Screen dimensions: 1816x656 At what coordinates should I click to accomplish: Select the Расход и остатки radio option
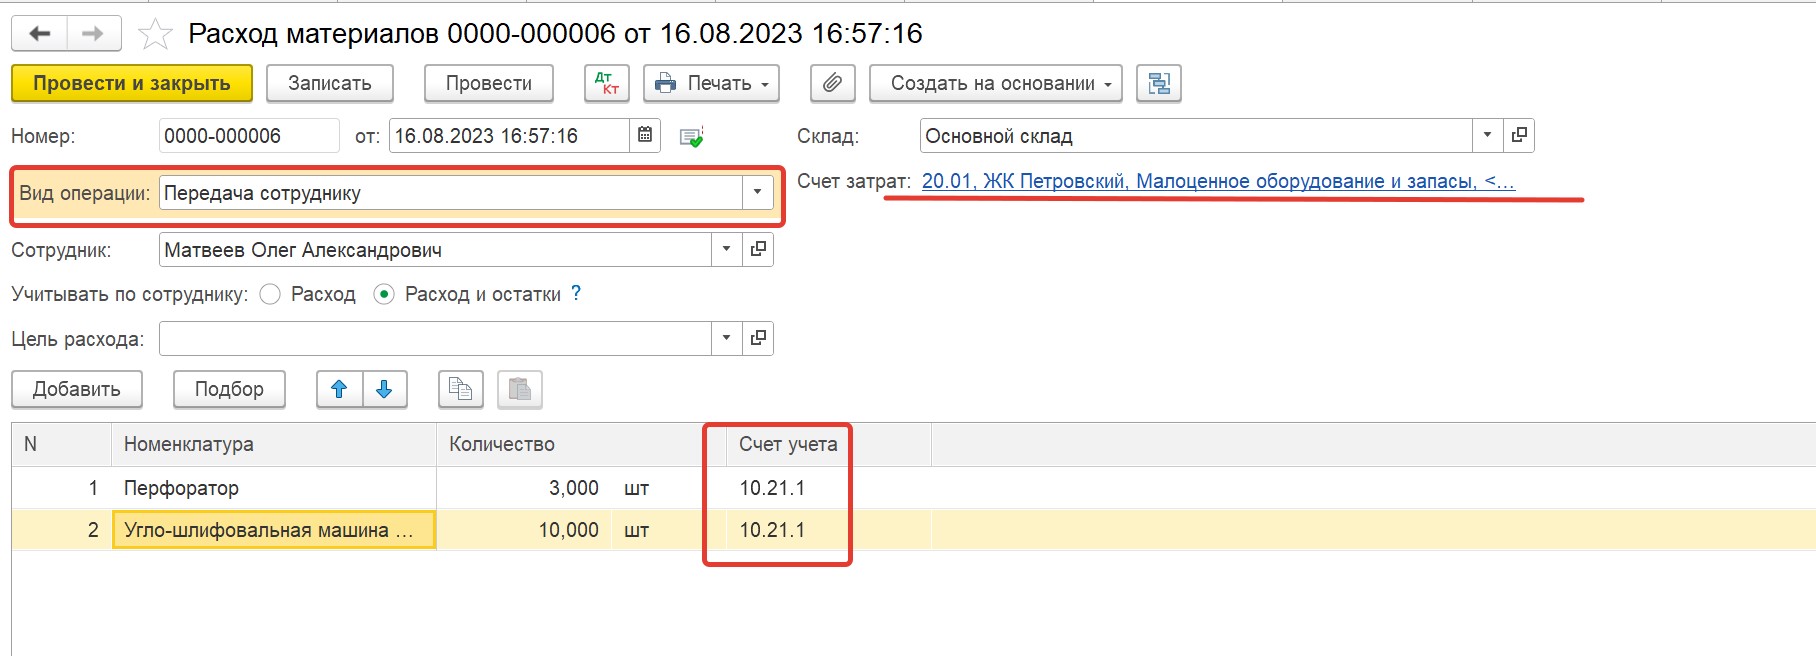coord(384,294)
